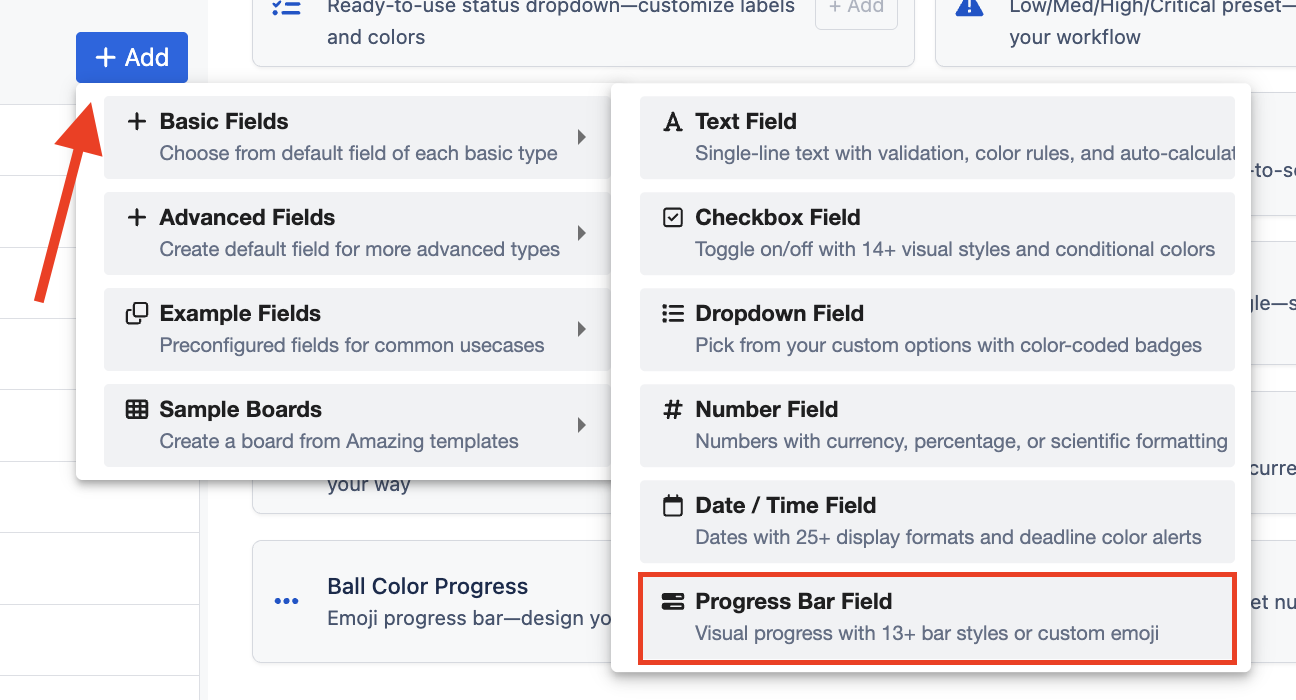Click the Dropdown Field list icon
1296x700 pixels.
673,313
